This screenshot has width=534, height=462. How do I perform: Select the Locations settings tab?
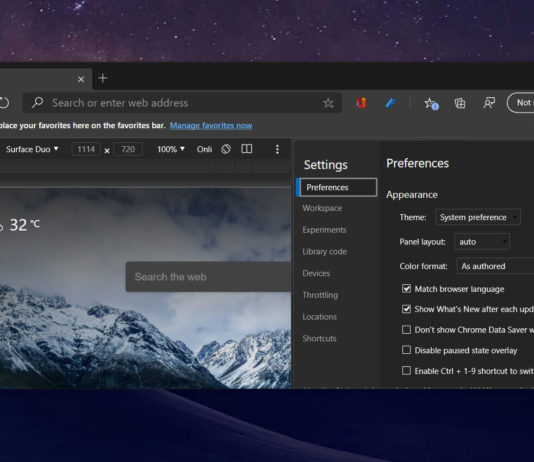(x=319, y=317)
